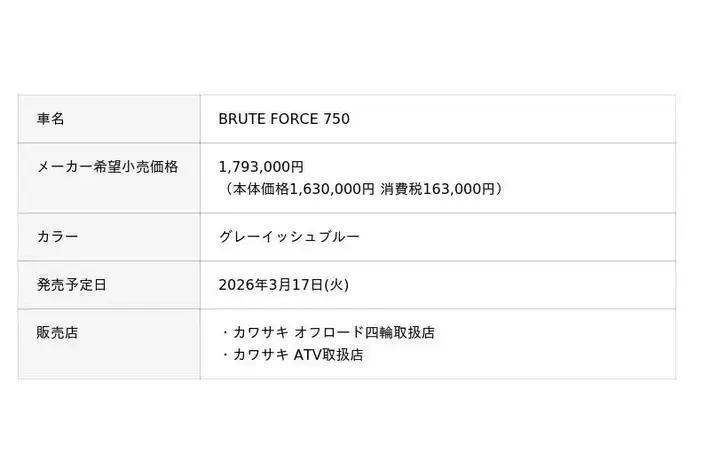Click the number 750 in the model name
This screenshot has height=474, width=710.
(x=336, y=119)
